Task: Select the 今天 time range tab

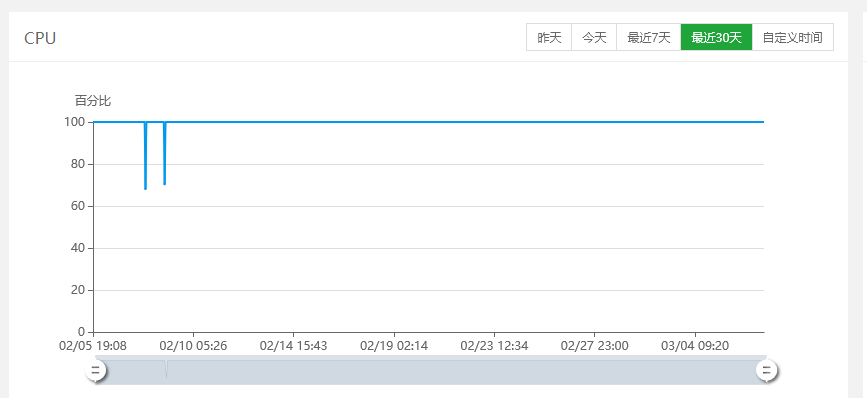Action: coord(594,37)
